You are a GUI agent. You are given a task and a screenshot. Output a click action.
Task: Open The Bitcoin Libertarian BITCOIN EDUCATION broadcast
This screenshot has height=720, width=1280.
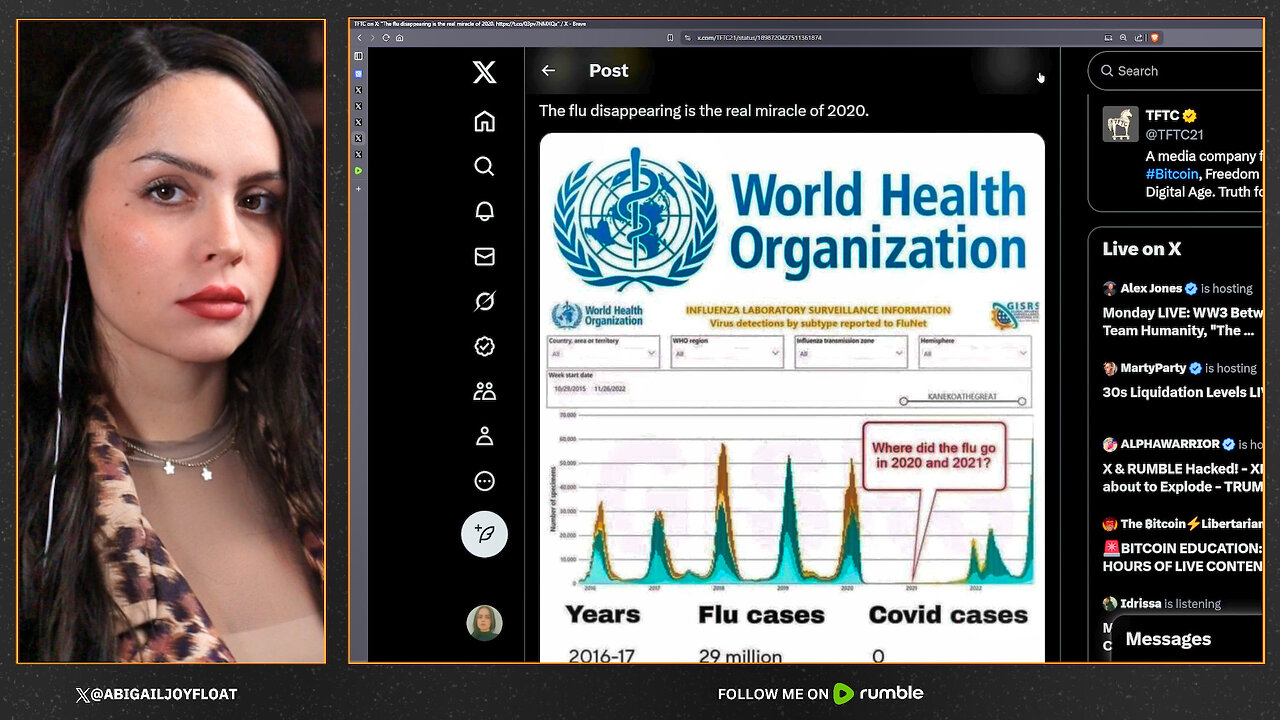[x=1182, y=545]
